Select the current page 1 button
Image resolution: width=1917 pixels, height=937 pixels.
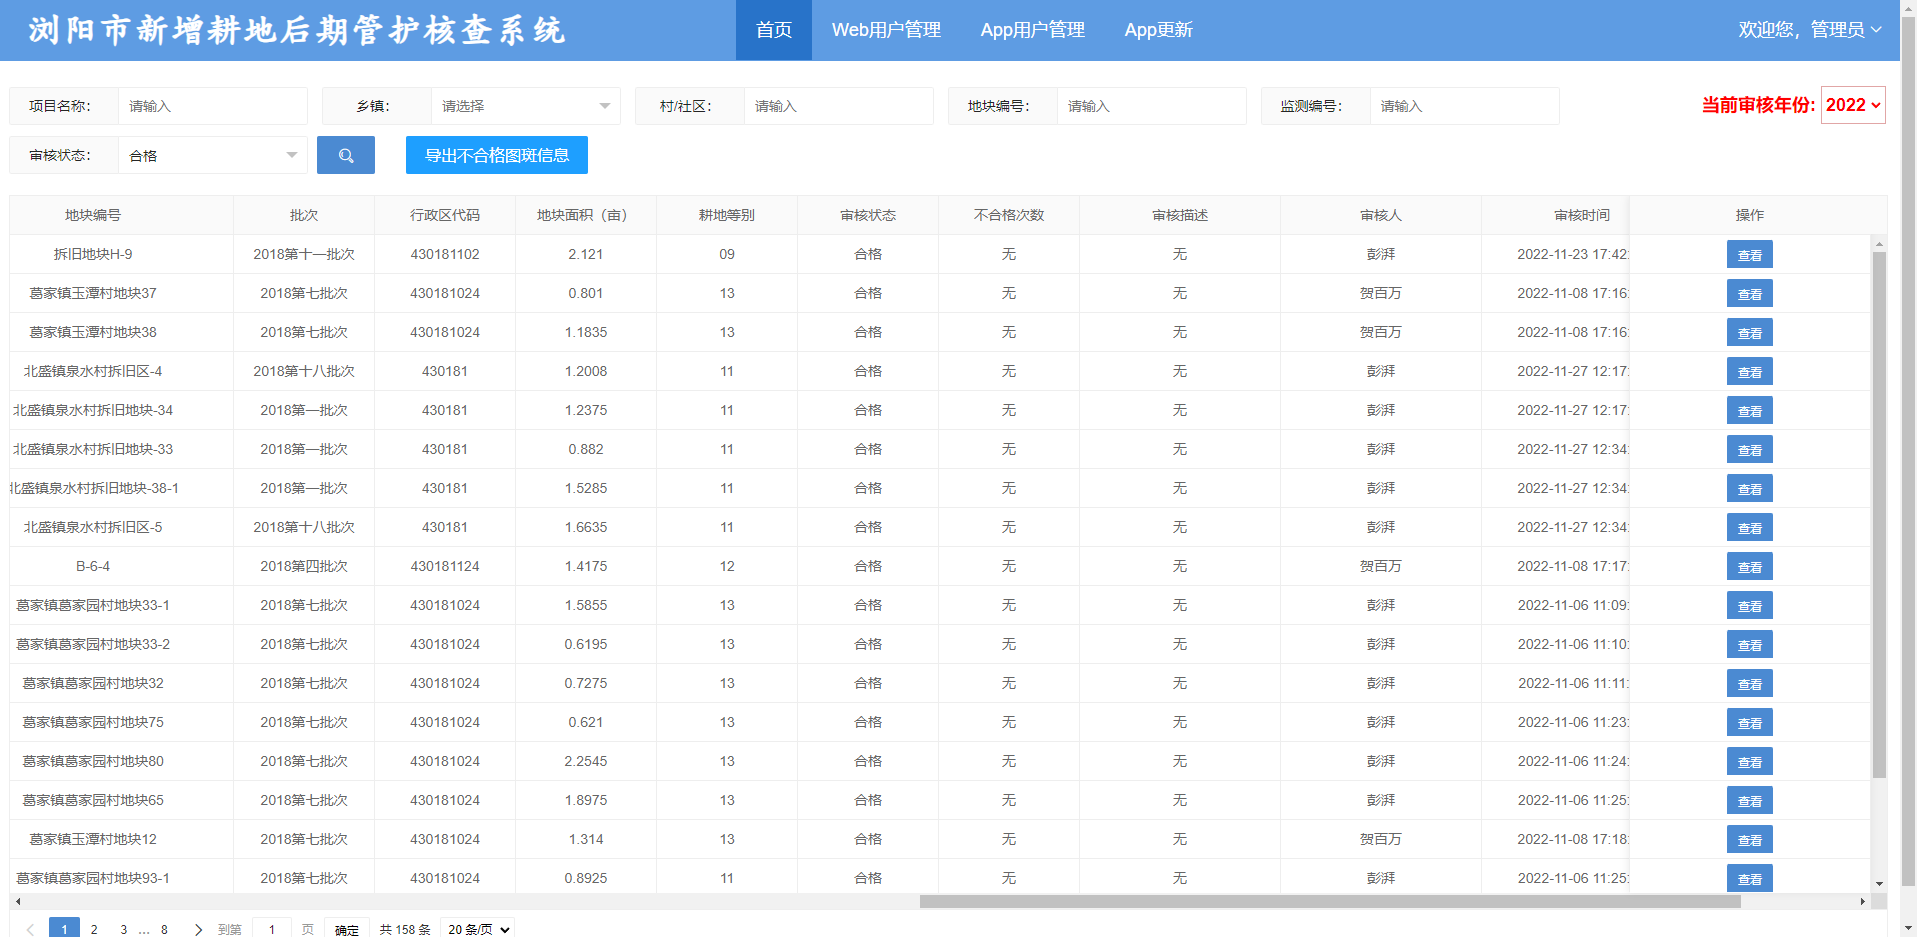click(x=64, y=929)
